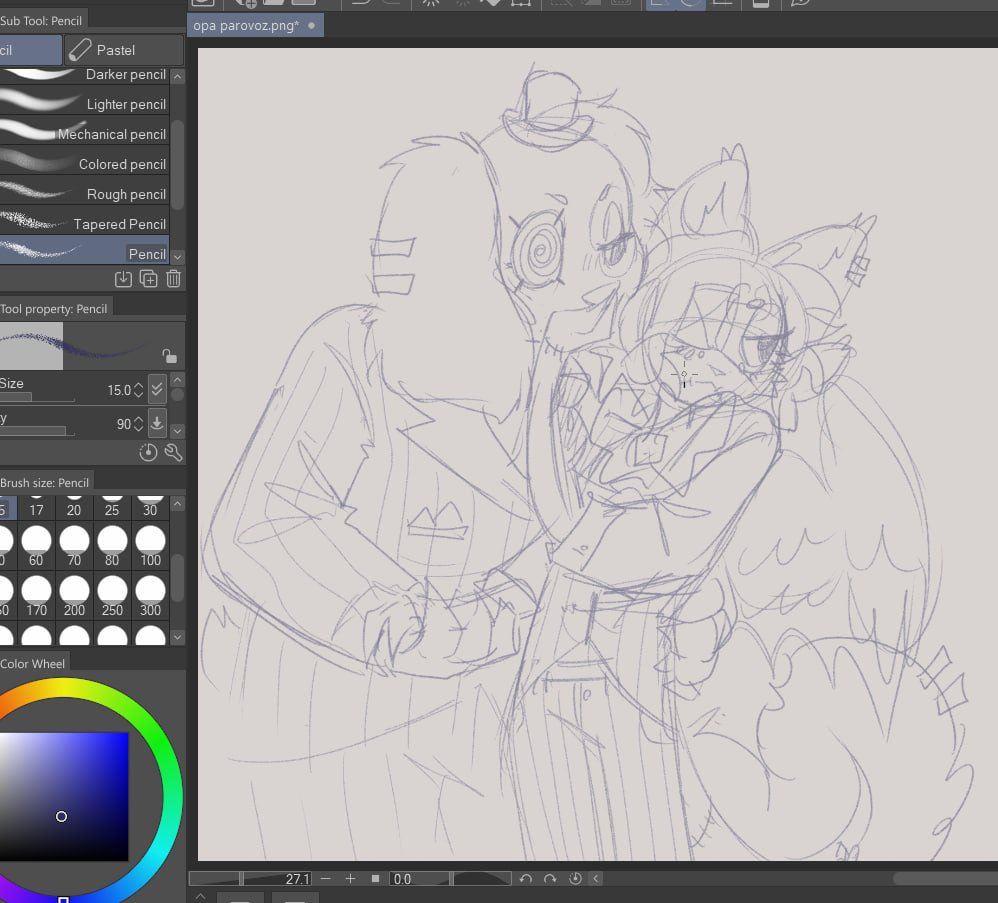Choose the Mechanical pencil sub tool
Viewport: 998px width, 903px height.
click(84, 134)
